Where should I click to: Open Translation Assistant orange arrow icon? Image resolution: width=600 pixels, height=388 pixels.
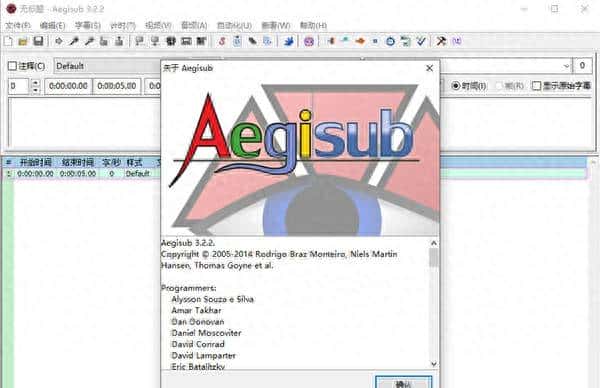[360, 41]
